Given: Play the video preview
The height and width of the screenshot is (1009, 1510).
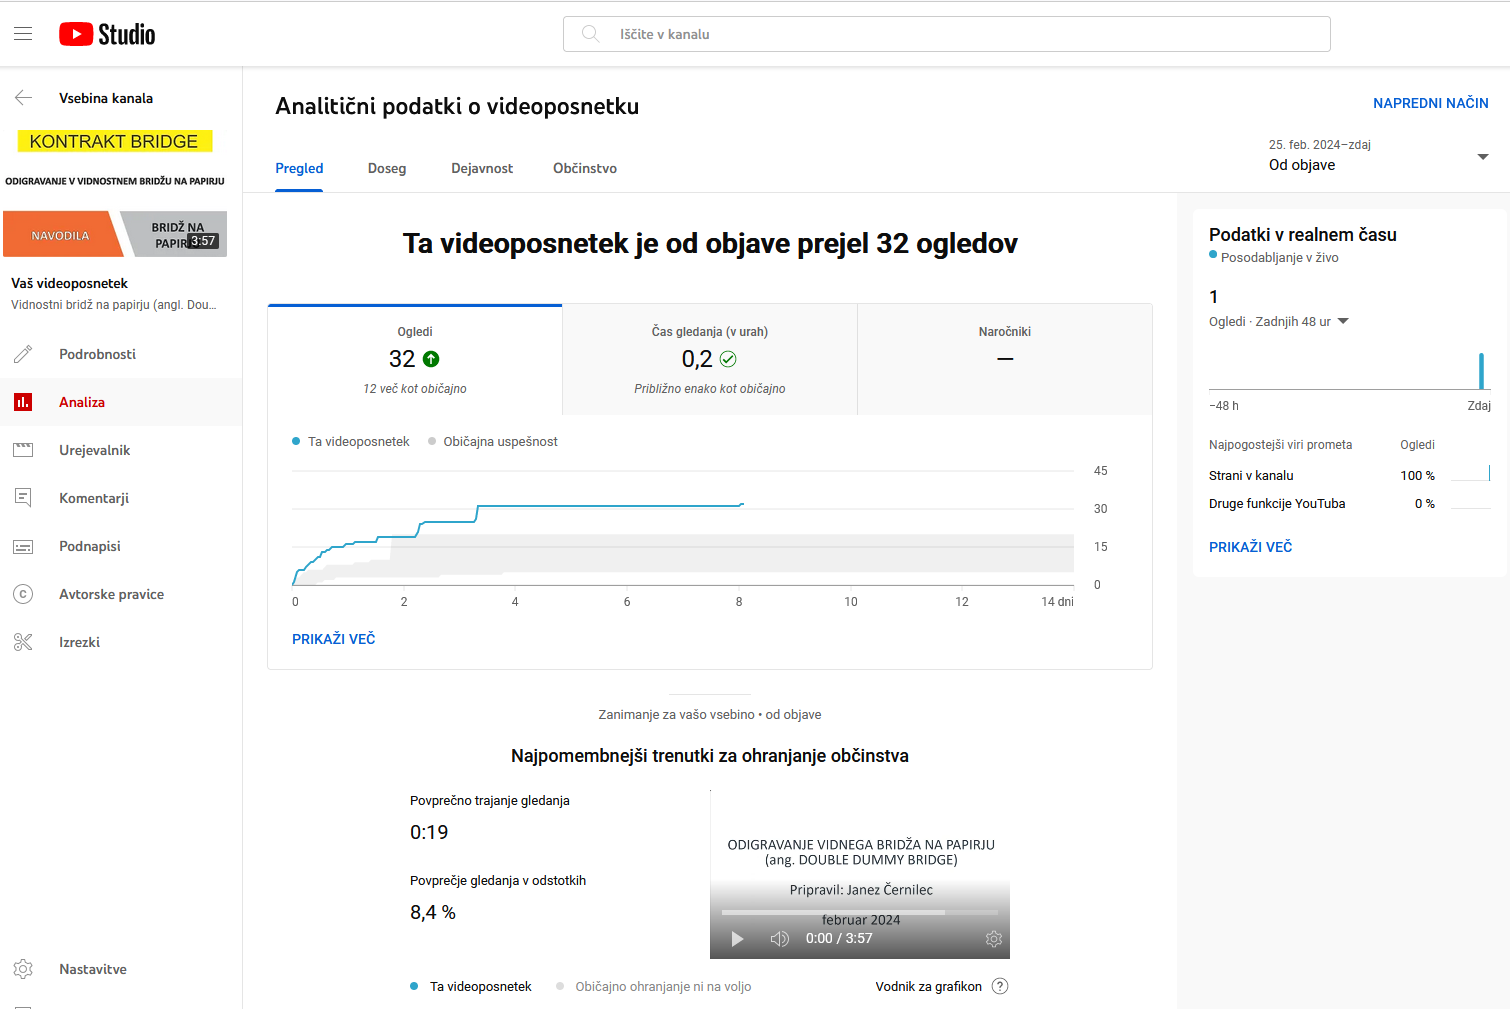Looking at the screenshot, I should [737, 939].
